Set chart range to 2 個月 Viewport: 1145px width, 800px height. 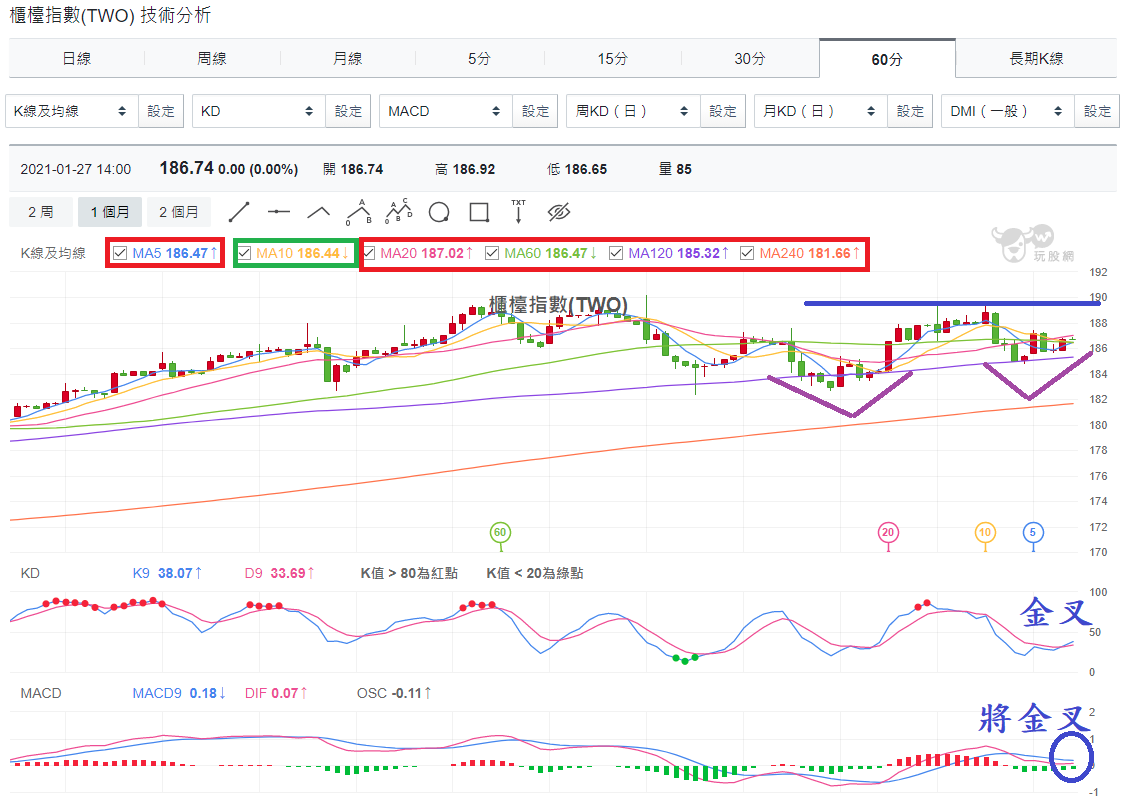click(179, 212)
